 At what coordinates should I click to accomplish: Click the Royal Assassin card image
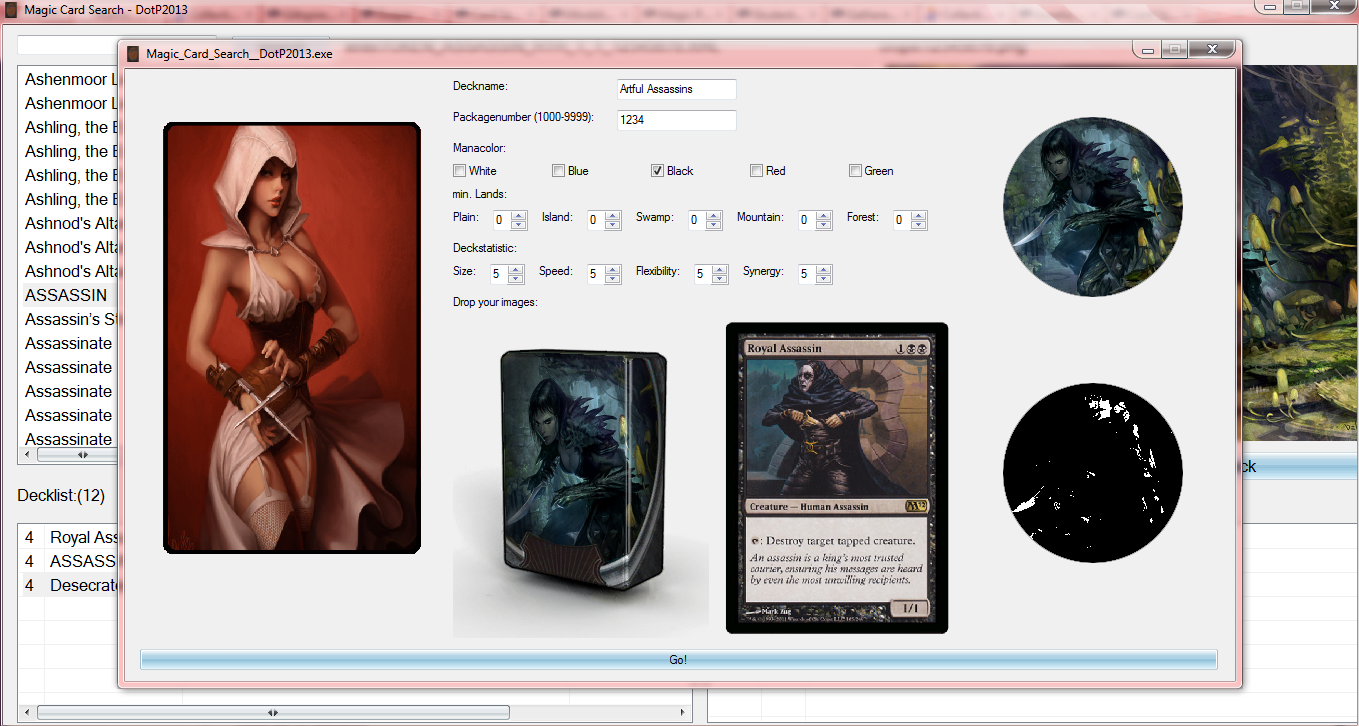point(837,478)
